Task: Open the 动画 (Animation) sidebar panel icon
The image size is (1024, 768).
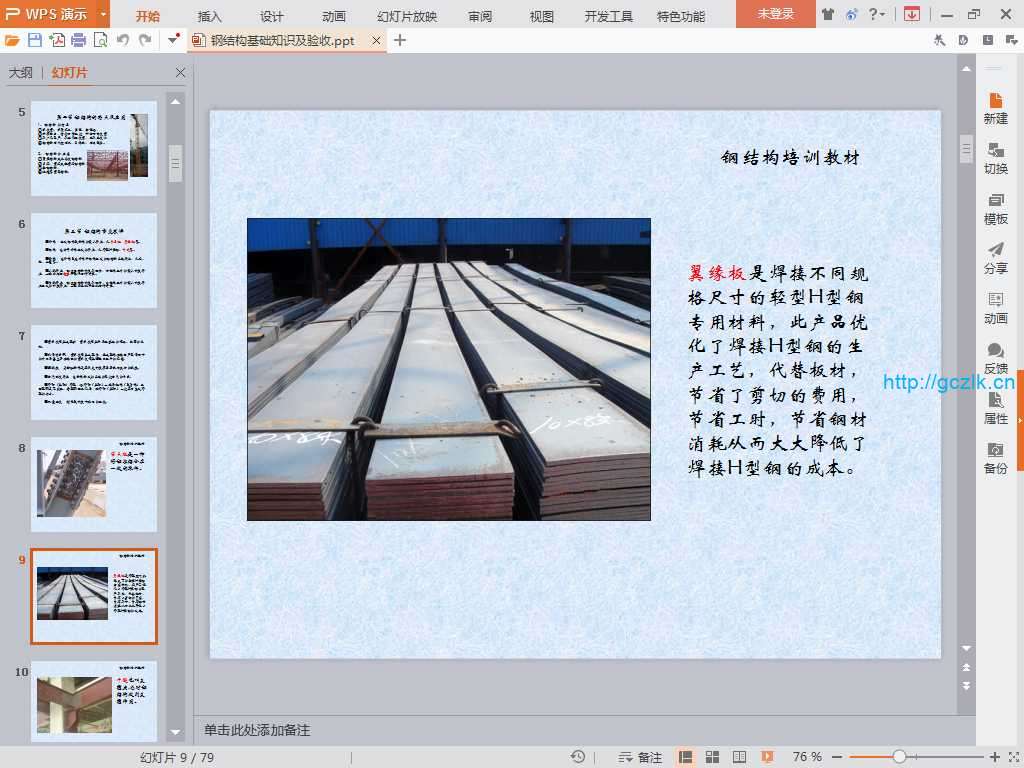Action: point(995,308)
